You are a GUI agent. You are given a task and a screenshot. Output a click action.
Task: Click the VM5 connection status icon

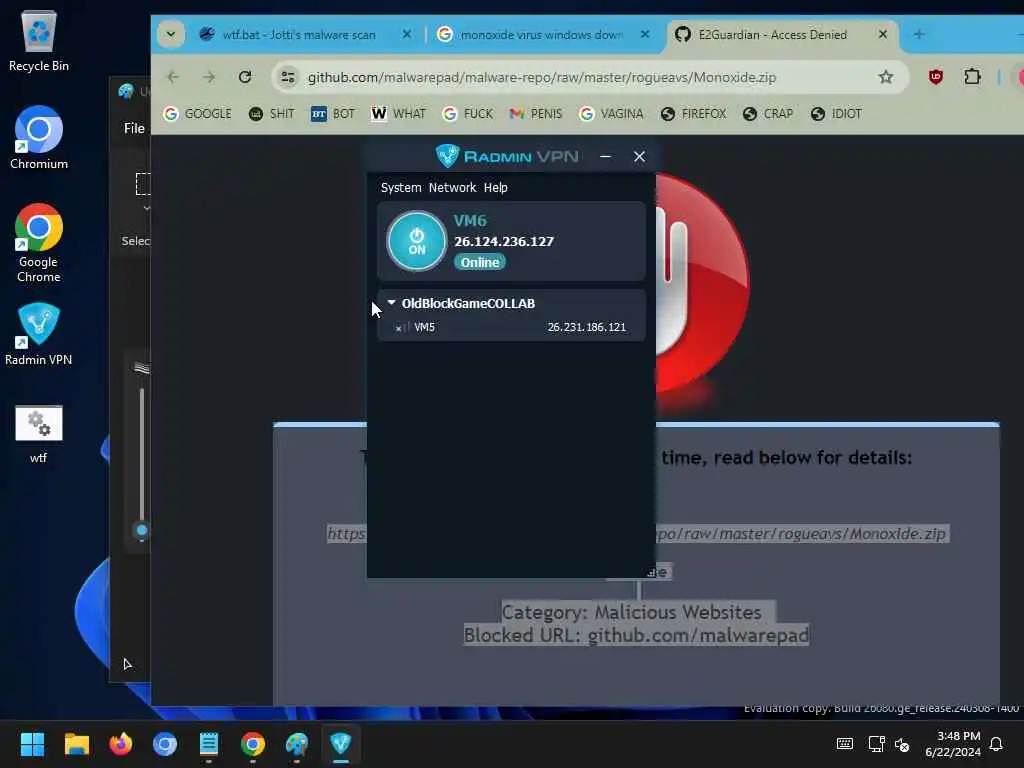(401, 327)
